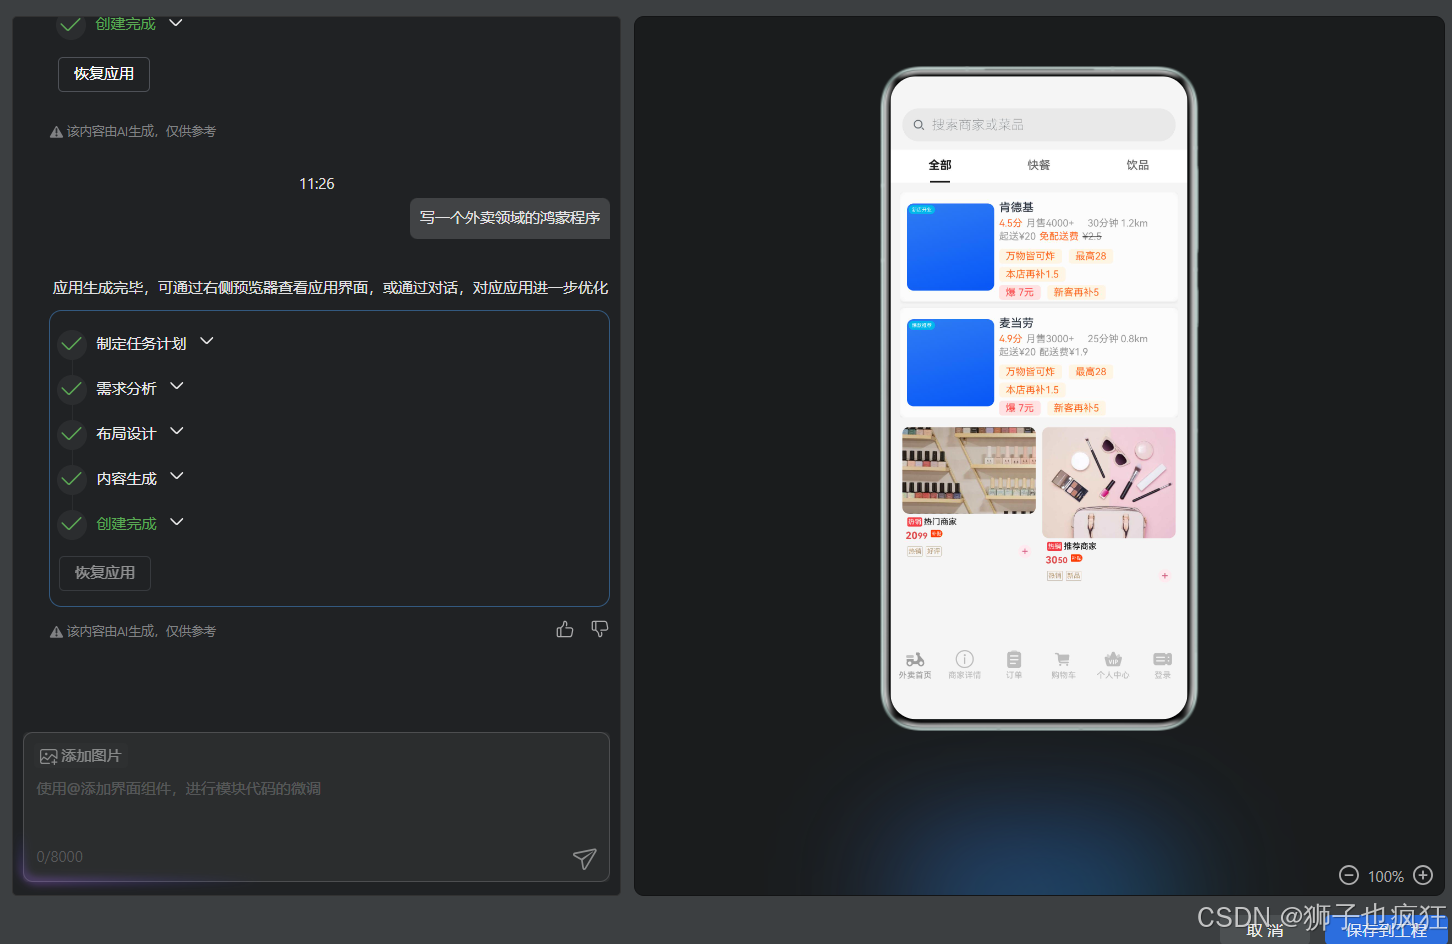Viewport: 1452px width, 944px height.
Task: Give a thumbs up to the AI response
Action: coord(564,628)
